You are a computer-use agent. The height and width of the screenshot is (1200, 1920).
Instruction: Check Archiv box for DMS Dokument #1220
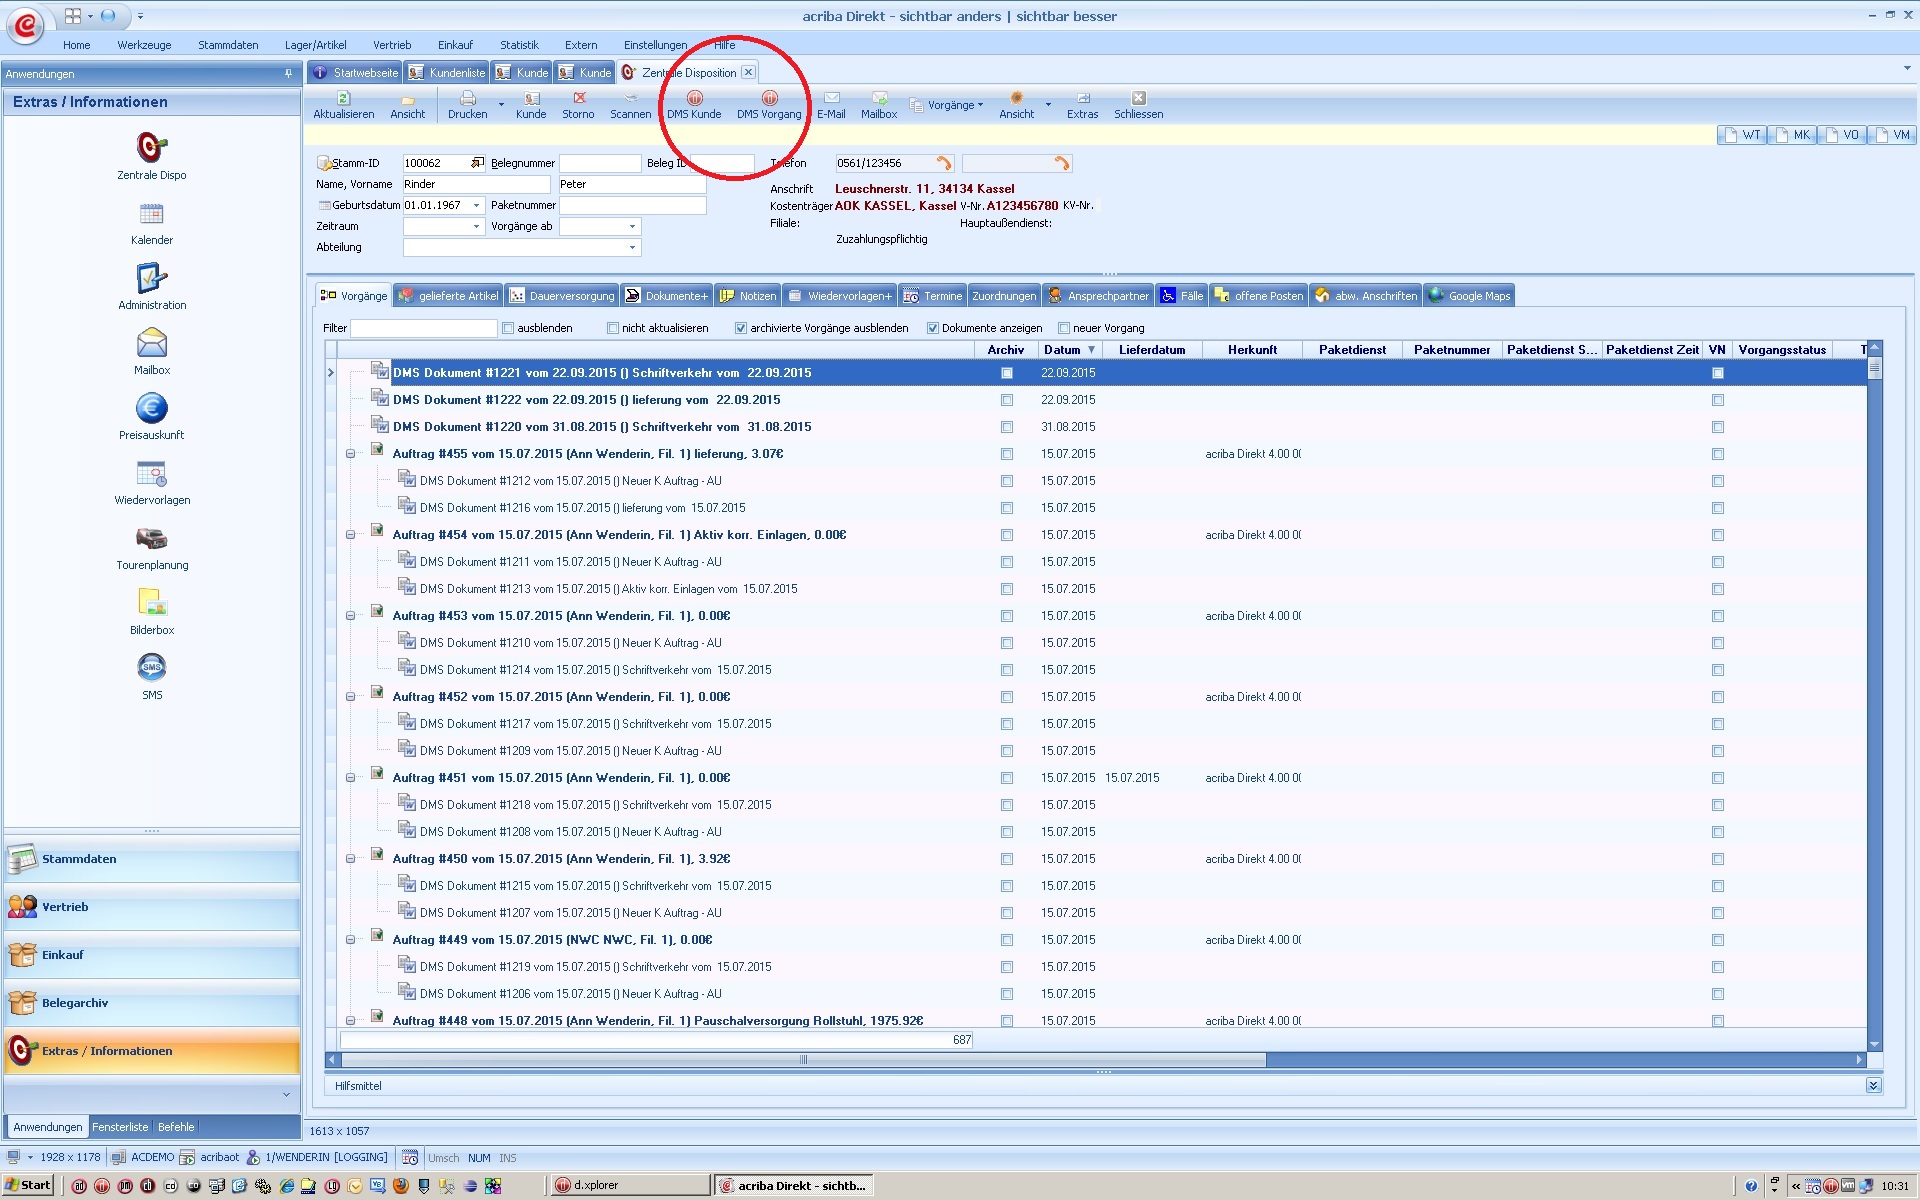pyautogui.click(x=1007, y=427)
